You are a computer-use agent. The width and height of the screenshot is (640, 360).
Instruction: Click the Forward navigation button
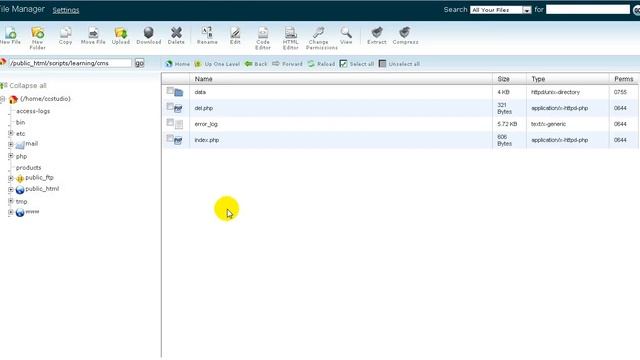[x=287, y=64]
